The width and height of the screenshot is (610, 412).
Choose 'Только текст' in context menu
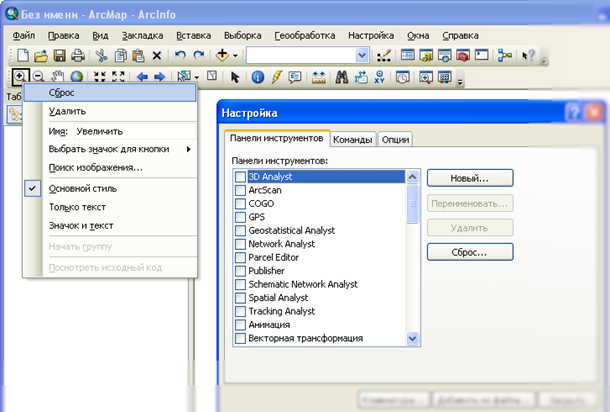[x=78, y=207]
